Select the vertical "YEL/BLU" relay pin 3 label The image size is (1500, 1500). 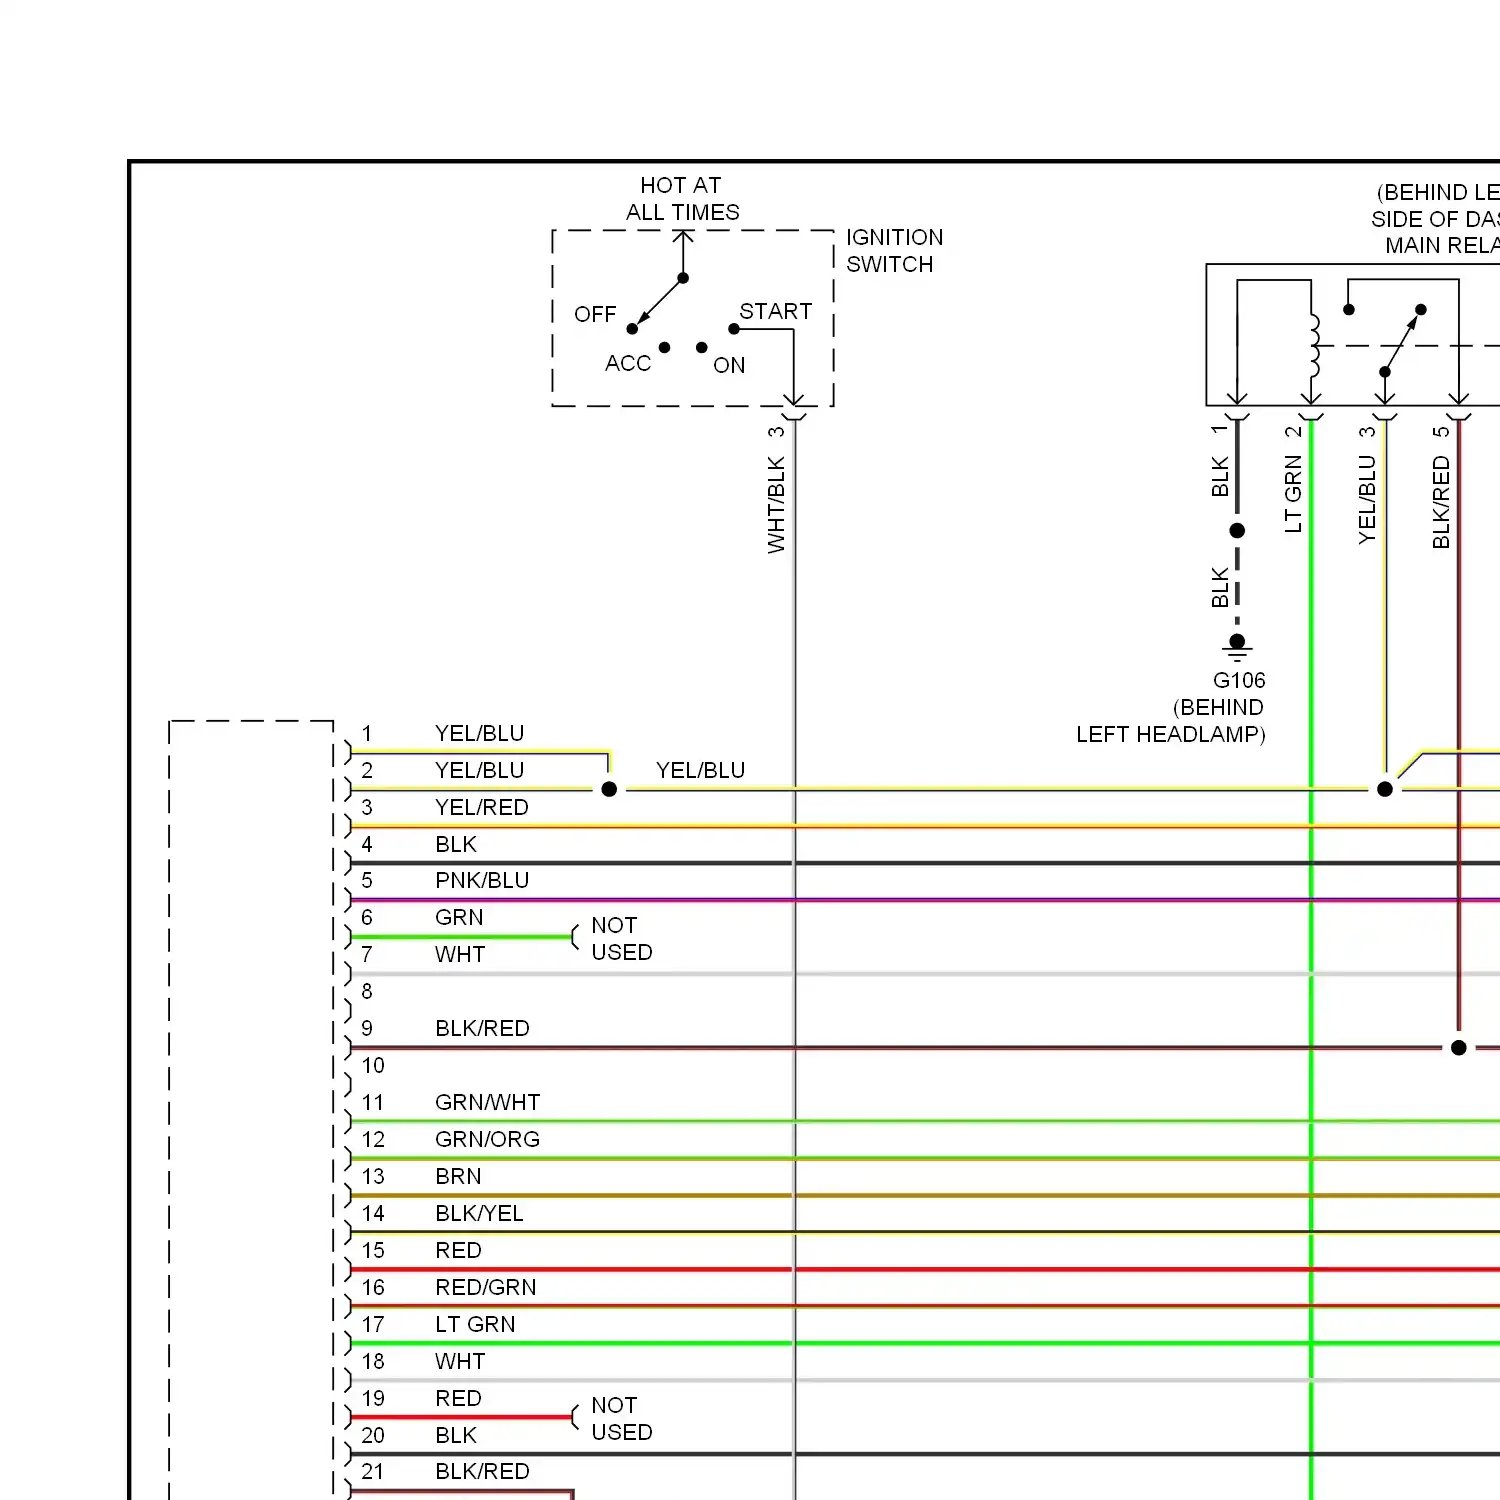pos(1368,500)
